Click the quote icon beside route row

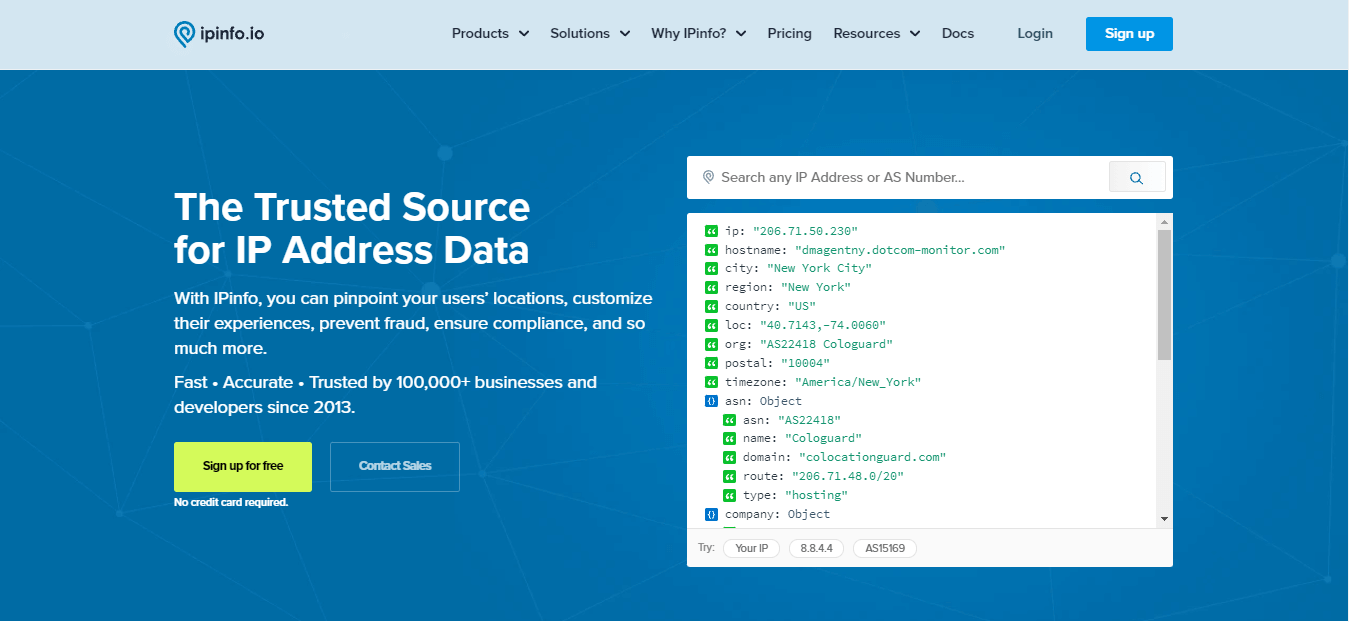729,477
